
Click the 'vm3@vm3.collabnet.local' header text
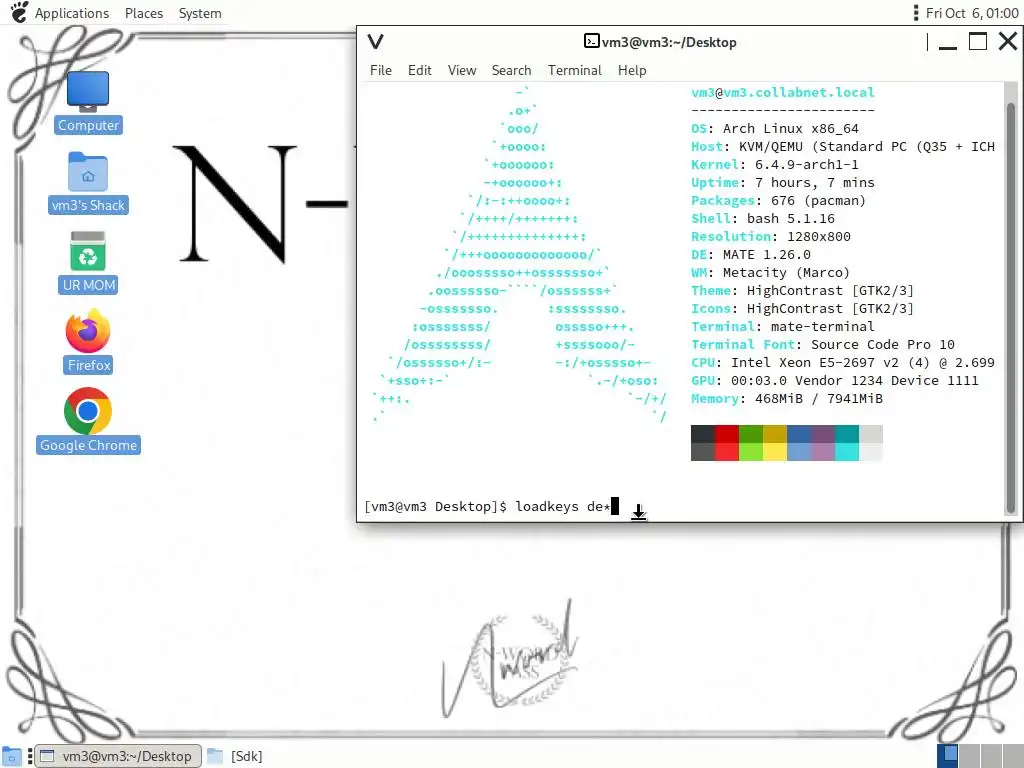coord(782,92)
